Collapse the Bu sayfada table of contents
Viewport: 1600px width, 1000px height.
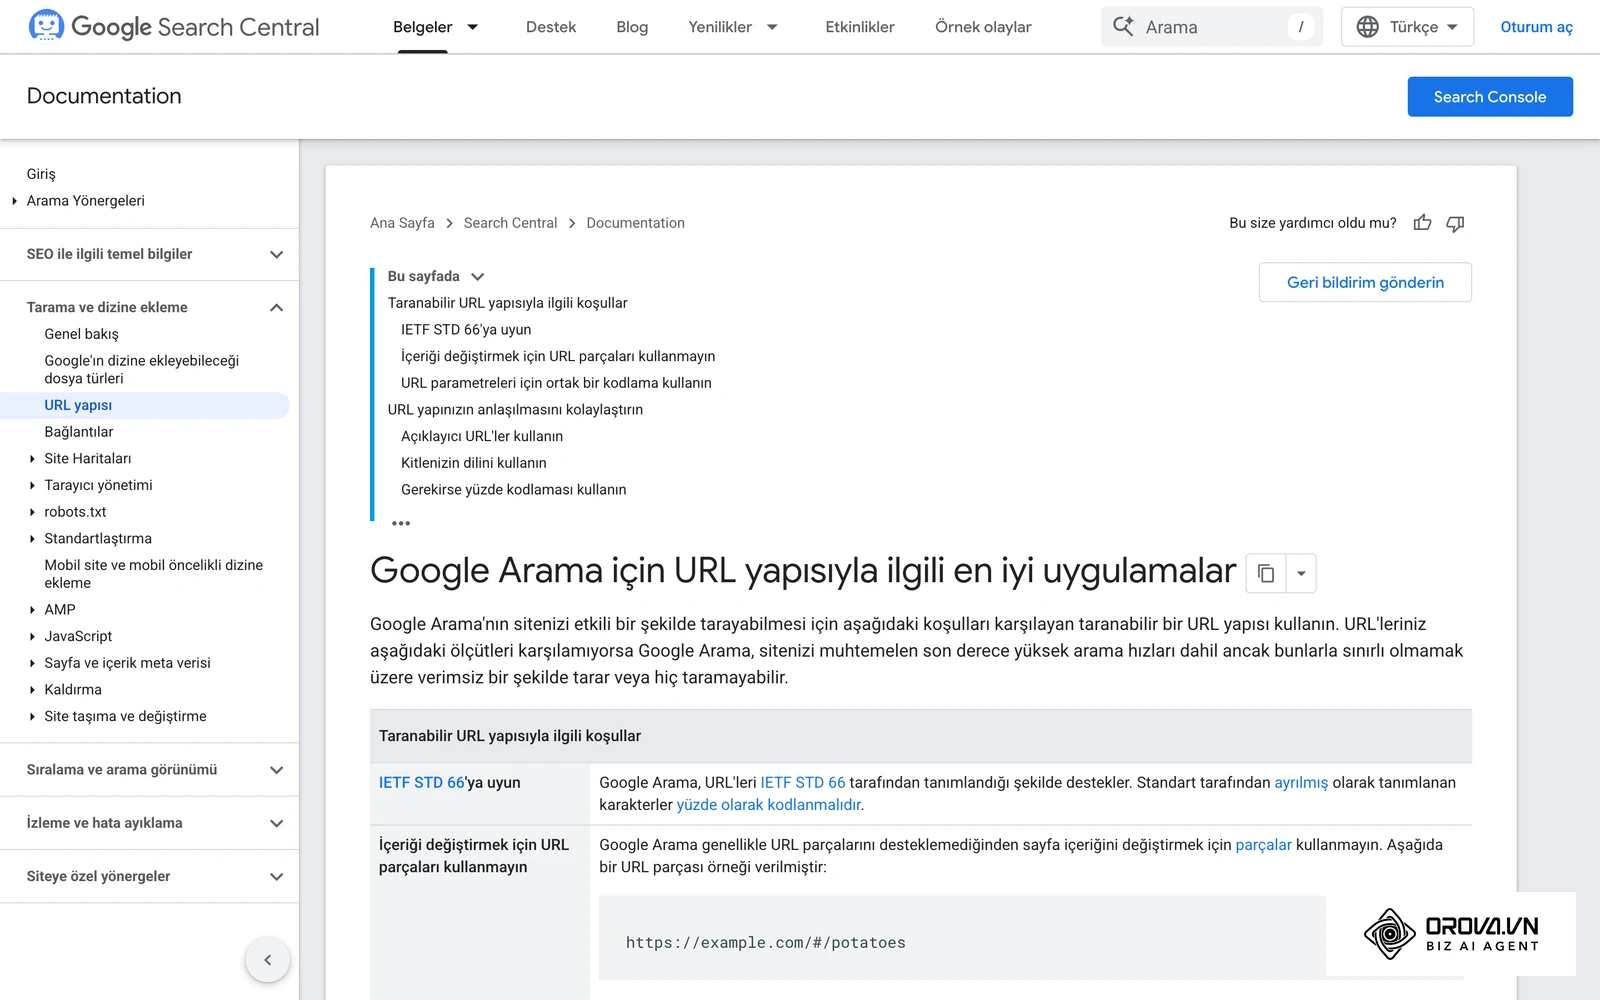pyautogui.click(x=477, y=277)
